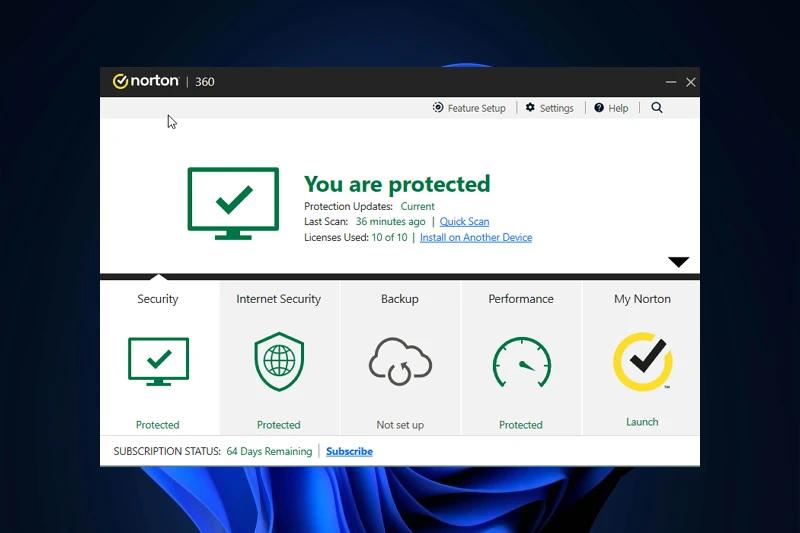The height and width of the screenshot is (533, 800).
Task: Click the Security monitor checkmark icon
Action: (158, 361)
